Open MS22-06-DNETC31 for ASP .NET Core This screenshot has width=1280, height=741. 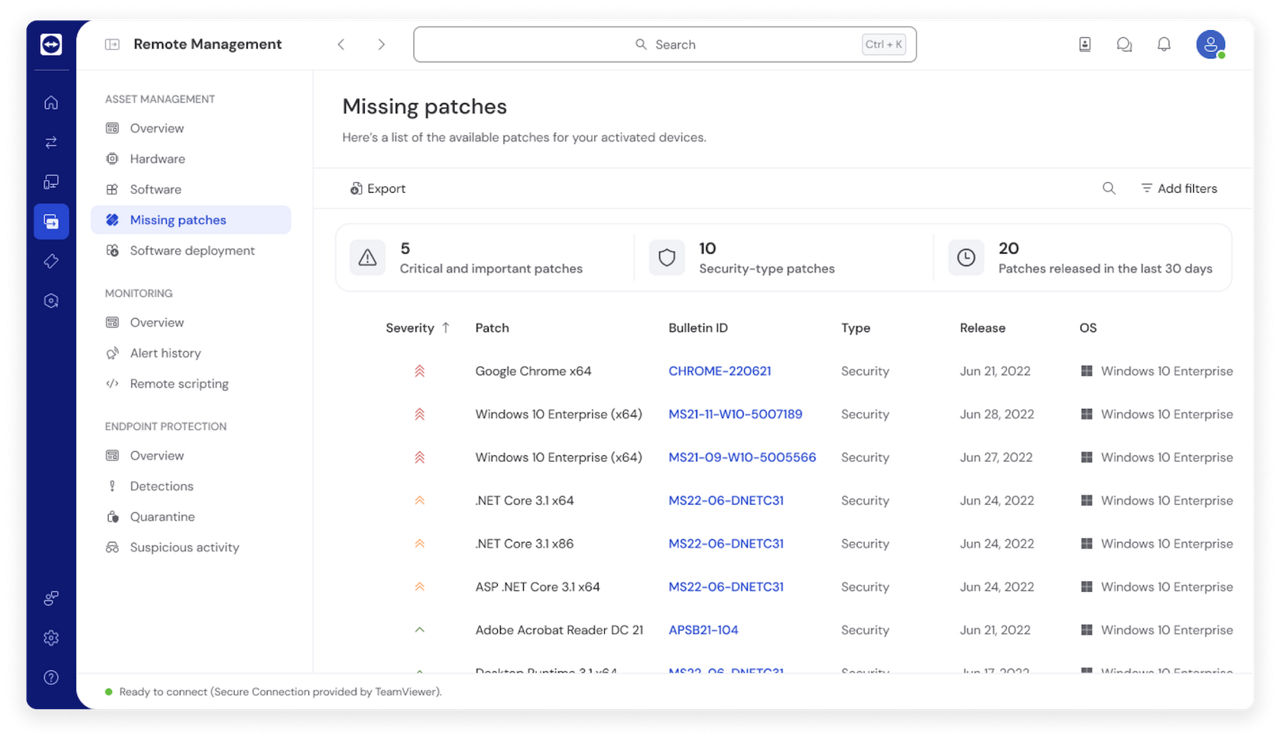[726, 587]
